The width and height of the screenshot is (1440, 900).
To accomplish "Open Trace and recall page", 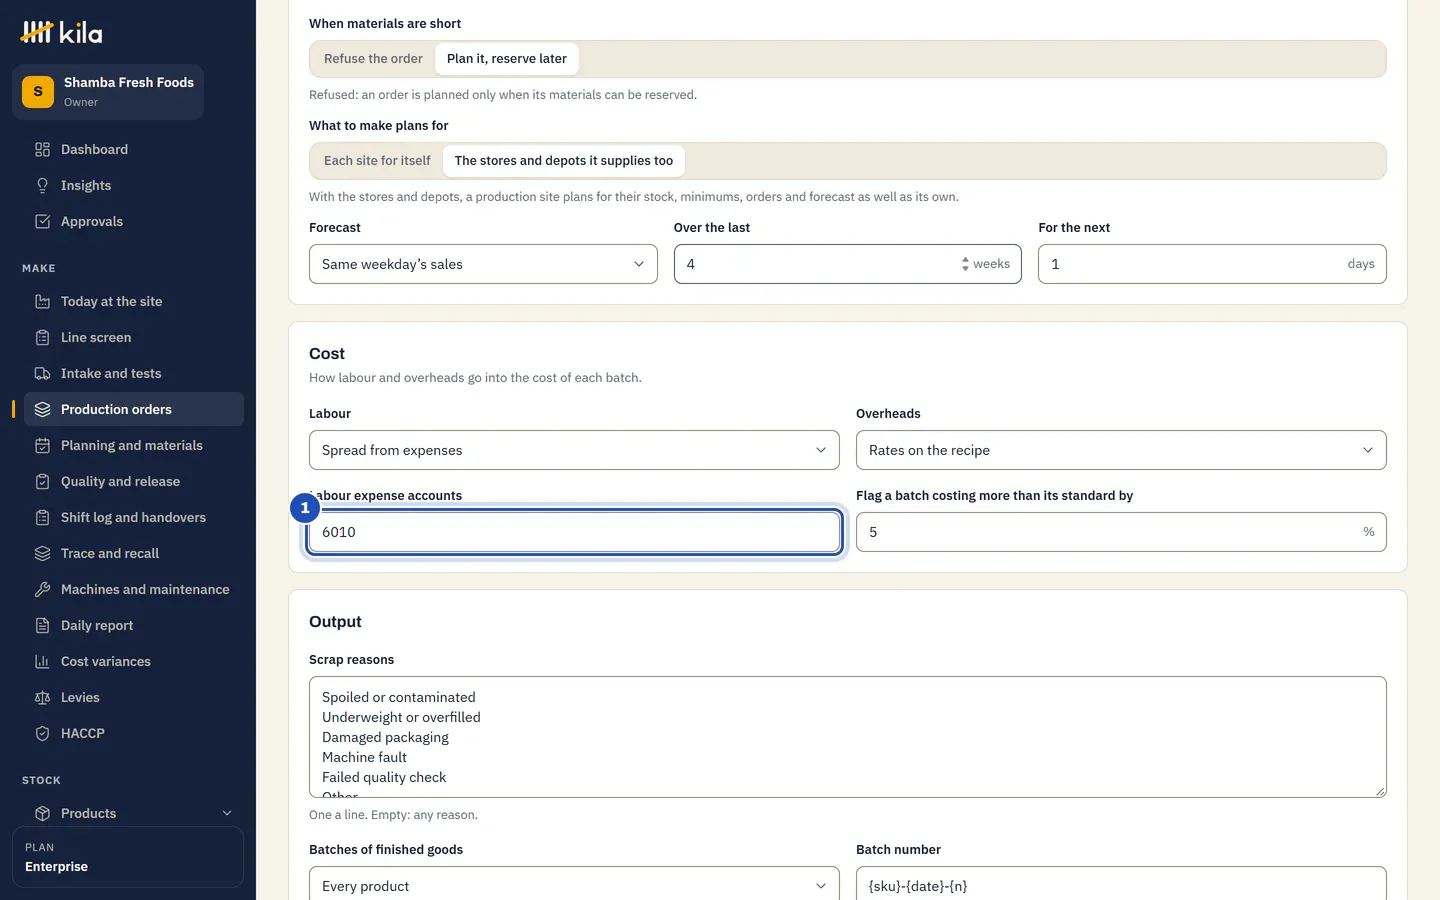I will (134, 554).
